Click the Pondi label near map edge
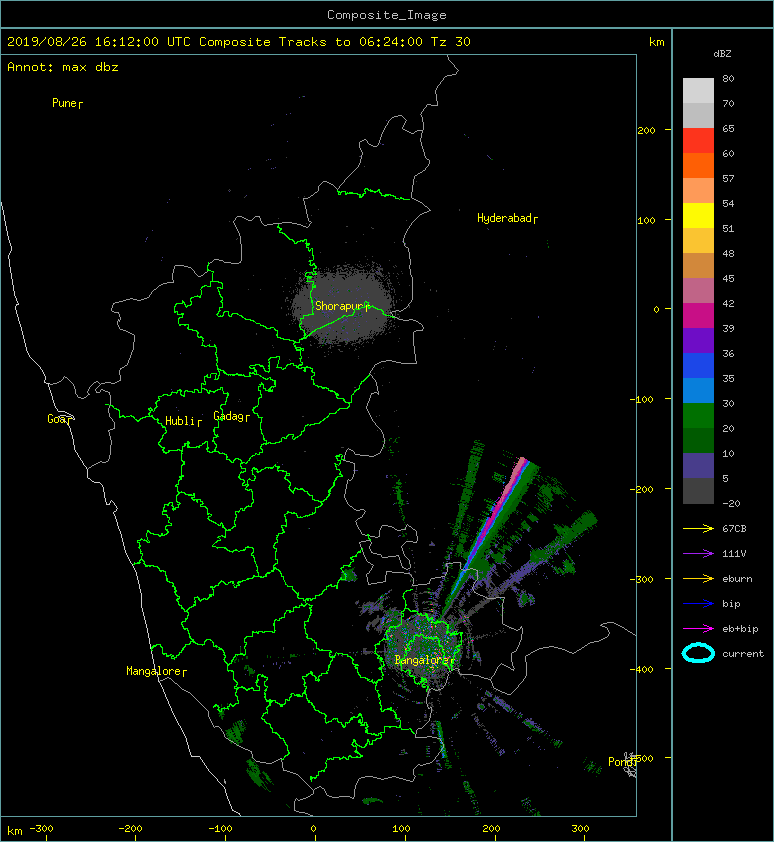The width and height of the screenshot is (774, 842). point(622,761)
